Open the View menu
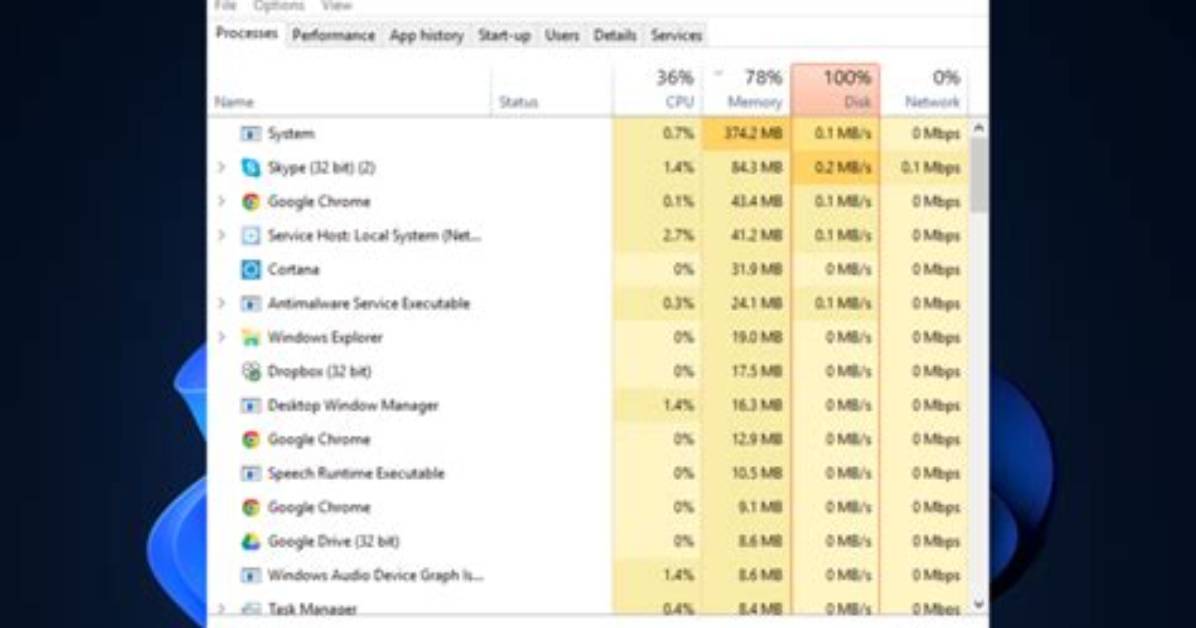Viewport: 1196px width, 628px height. pos(336,5)
